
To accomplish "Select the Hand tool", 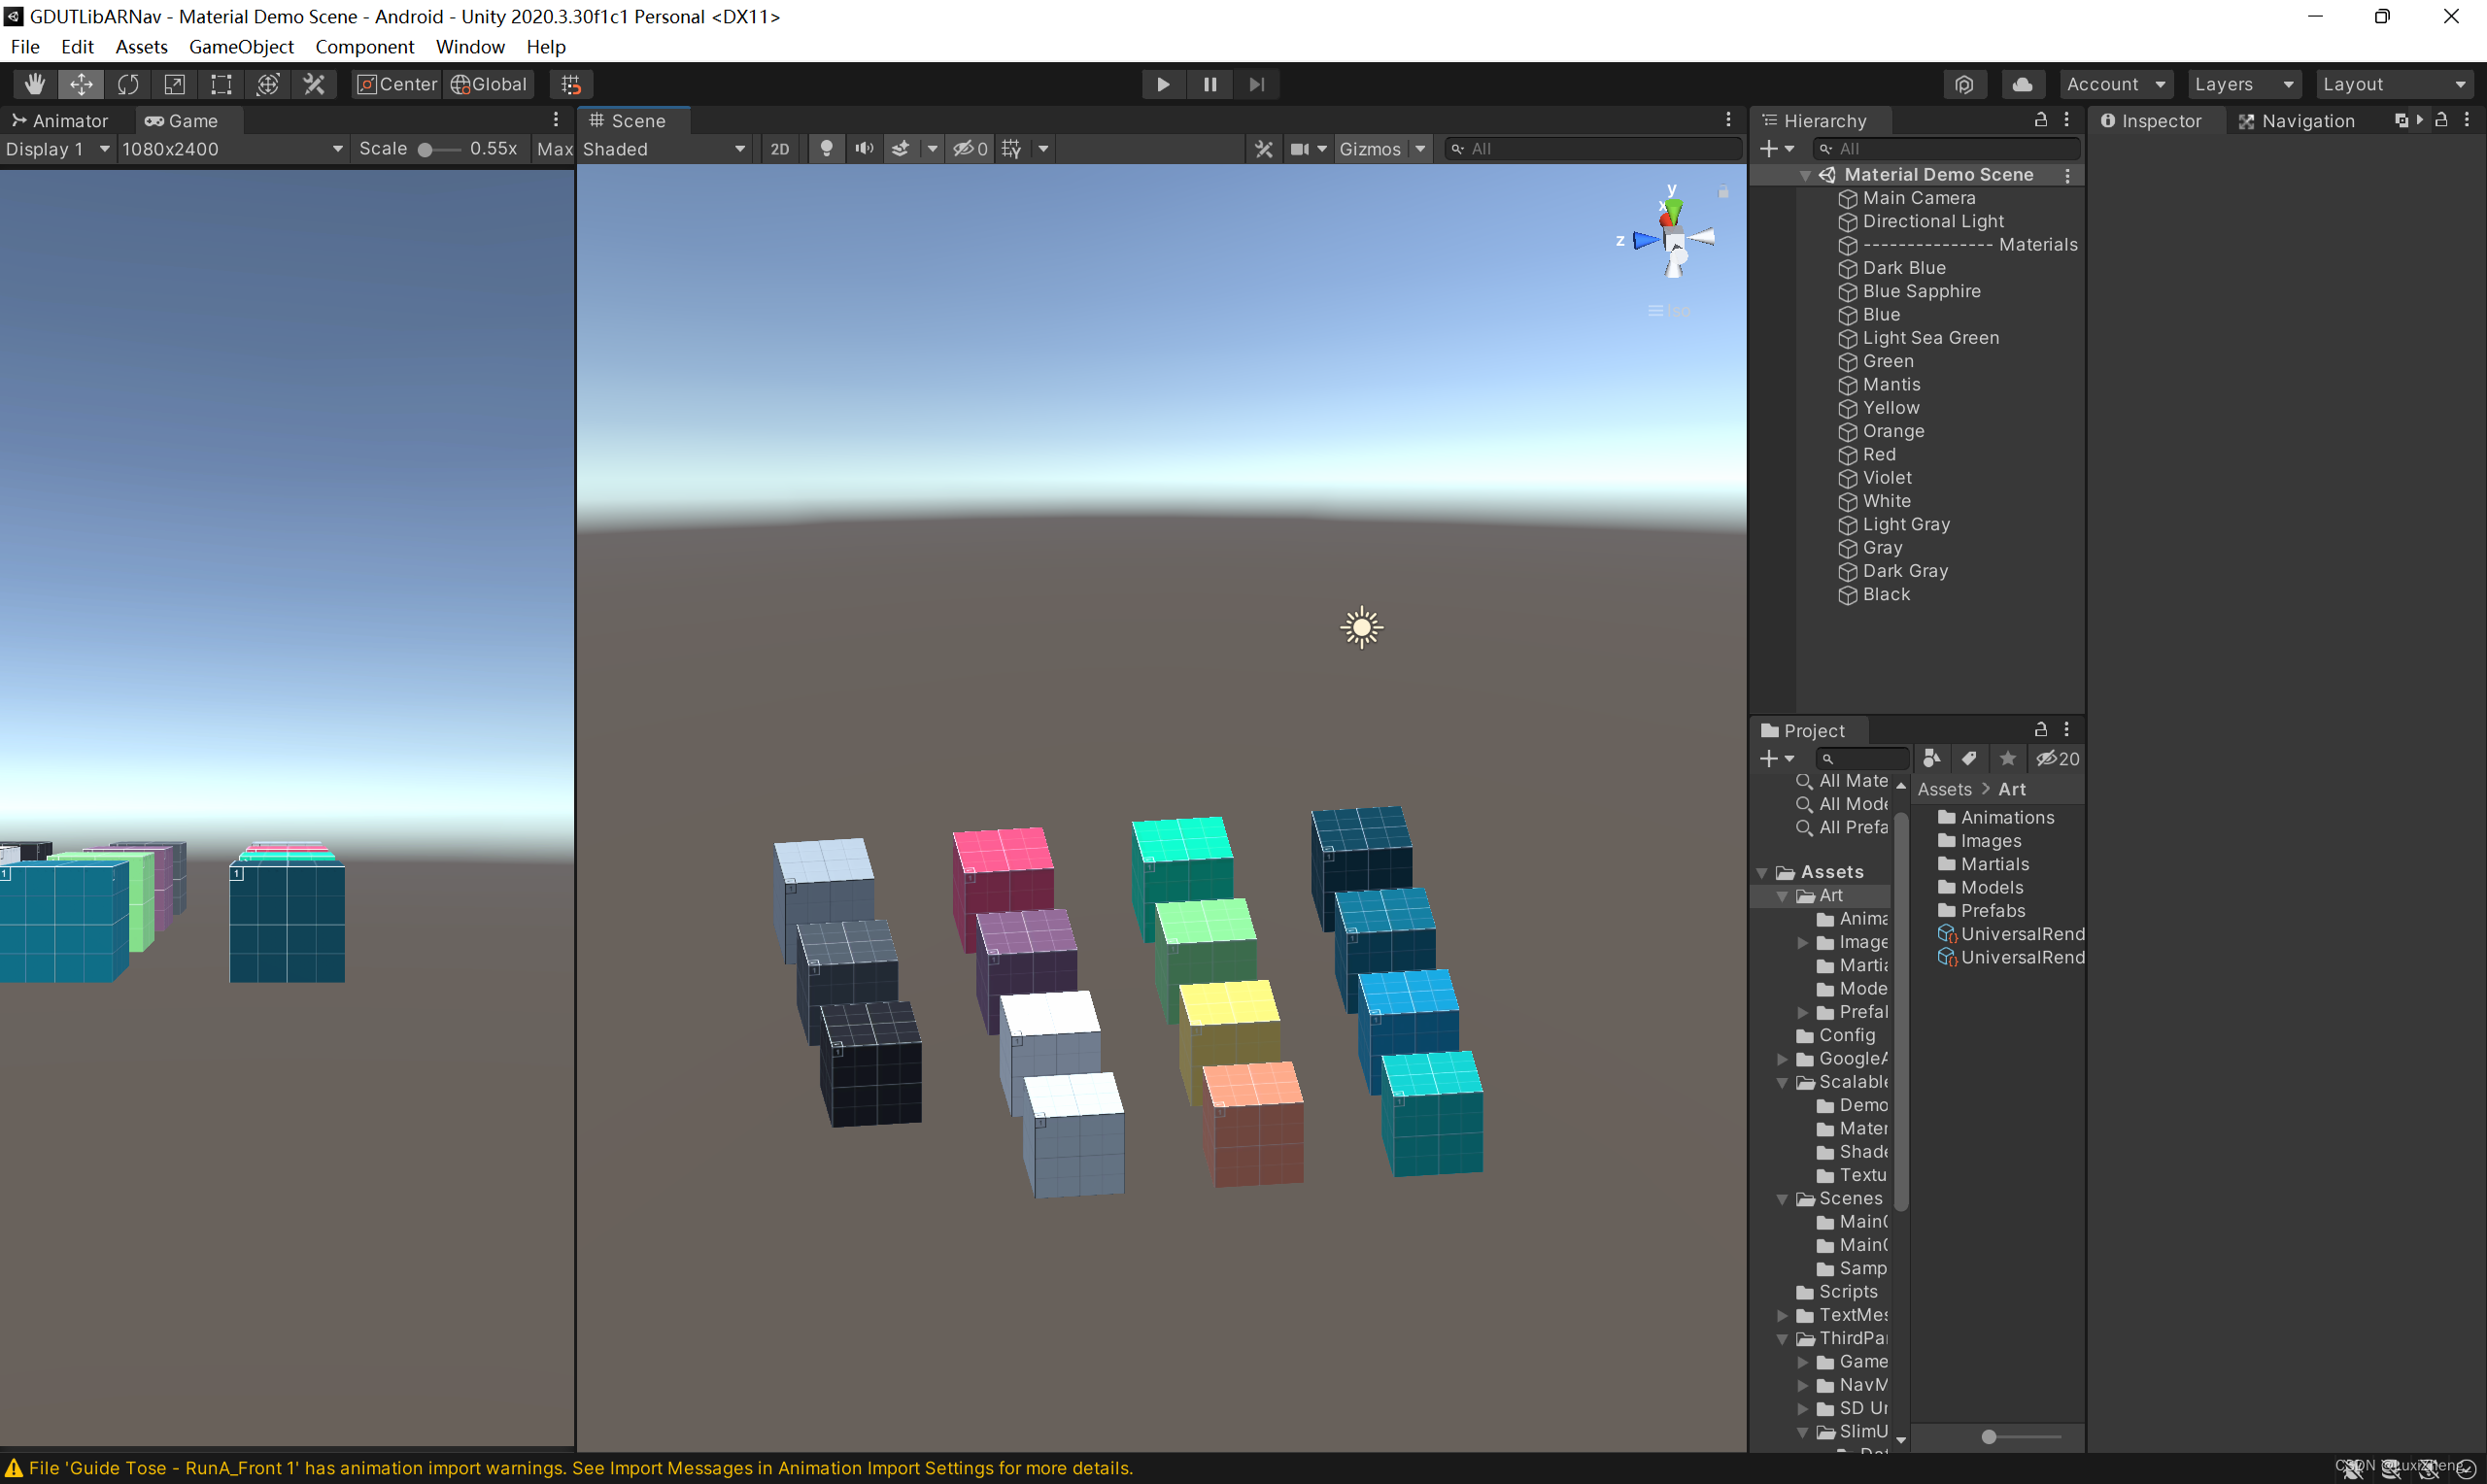I will (34, 84).
